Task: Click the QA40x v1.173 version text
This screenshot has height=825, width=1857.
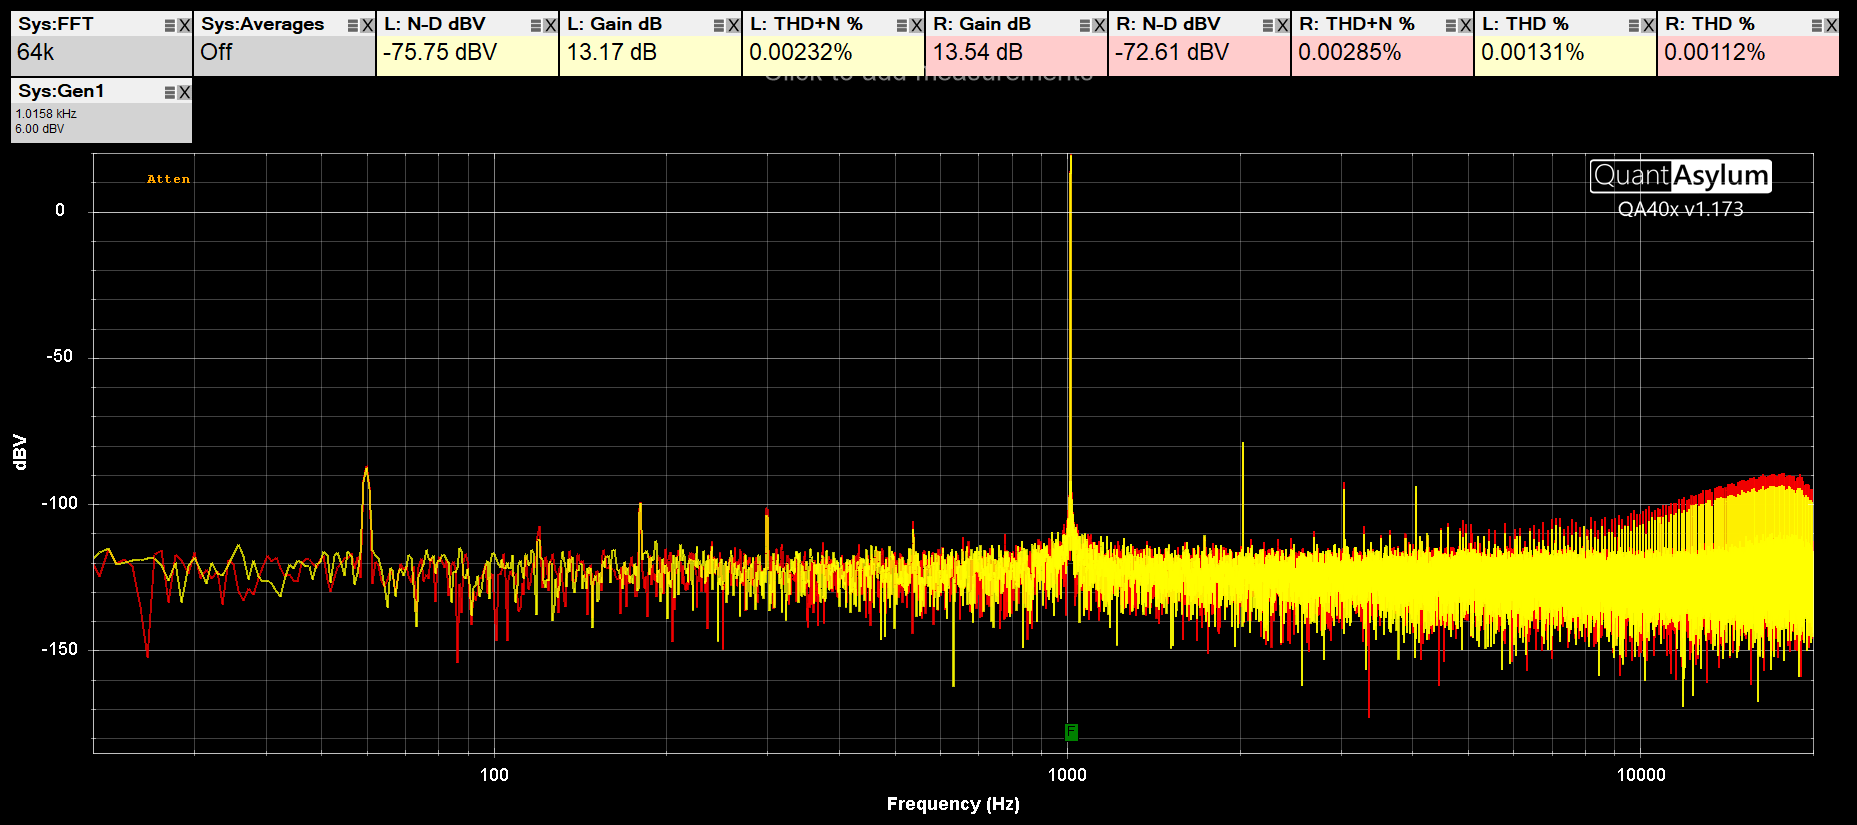Action: point(1680,209)
